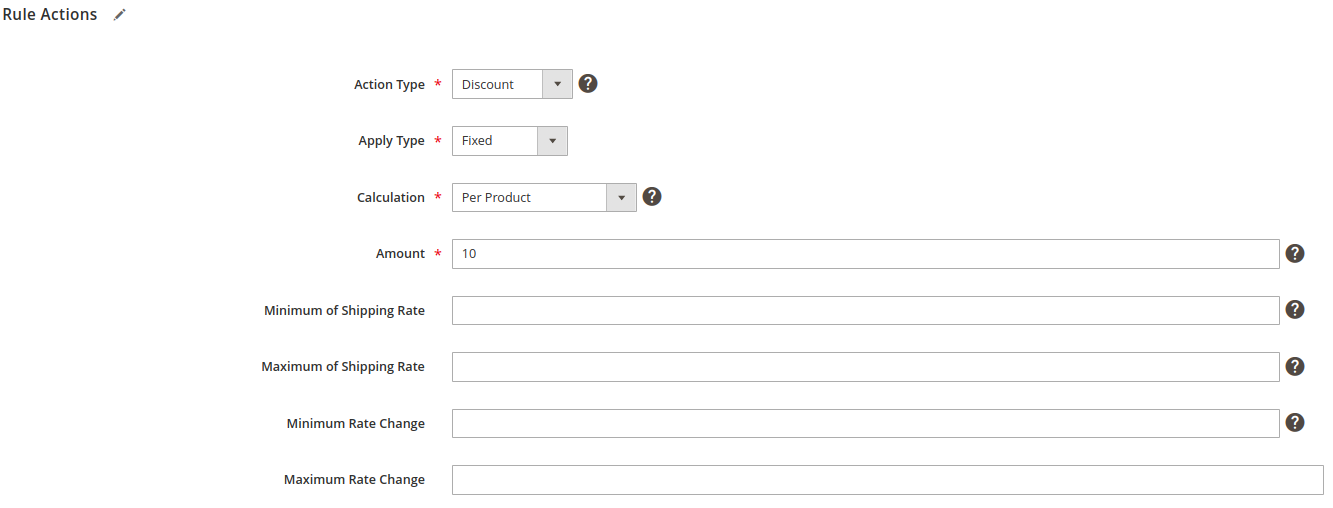
Task: Click the Amount field label
Action: point(400,254)
